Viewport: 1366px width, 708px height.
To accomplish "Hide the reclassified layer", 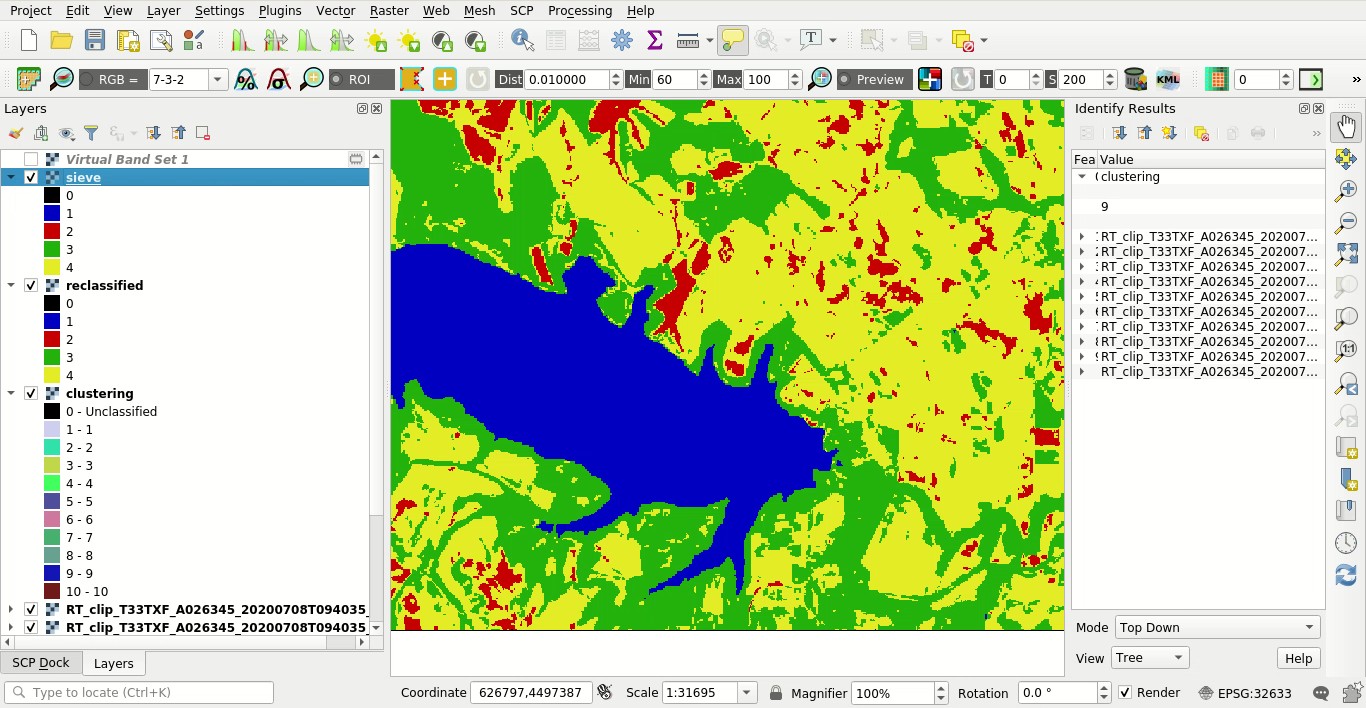I will pos(31,285).
